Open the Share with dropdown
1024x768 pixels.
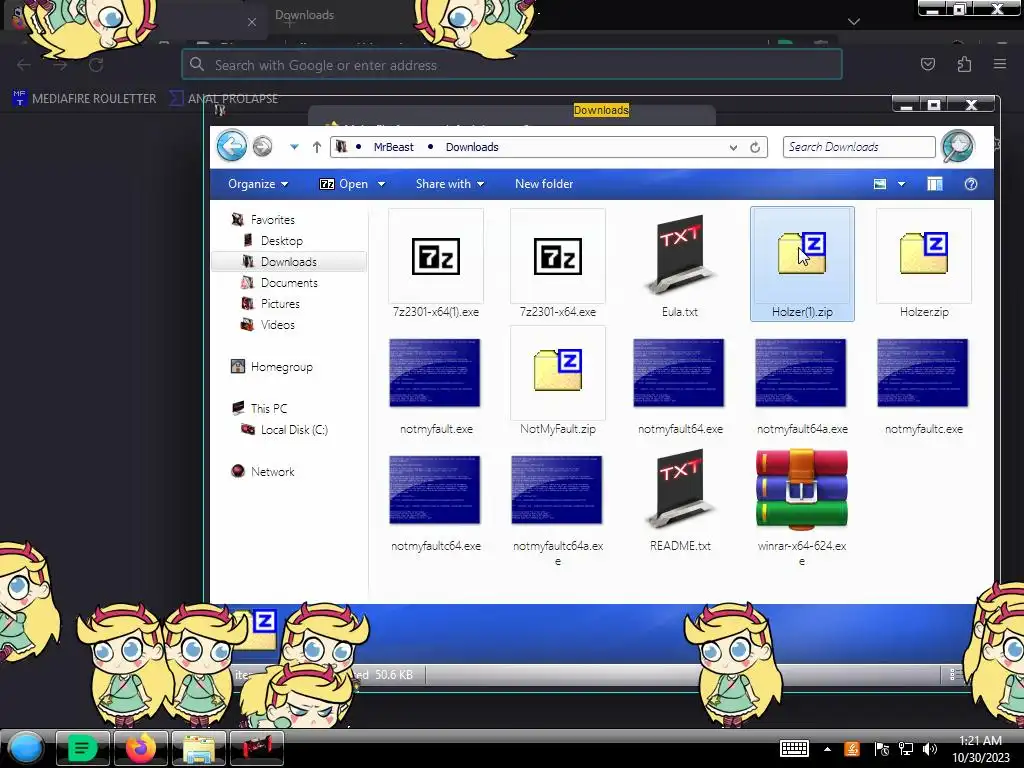pos(450,184)
